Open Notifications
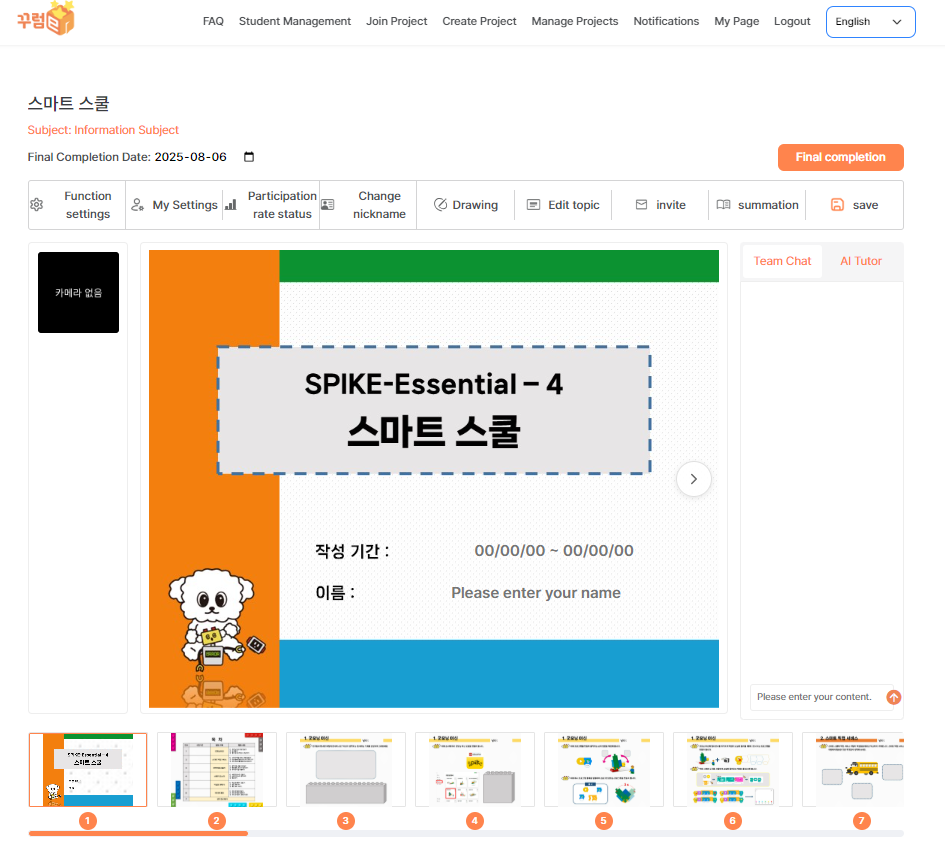 [x=666, y=21]
